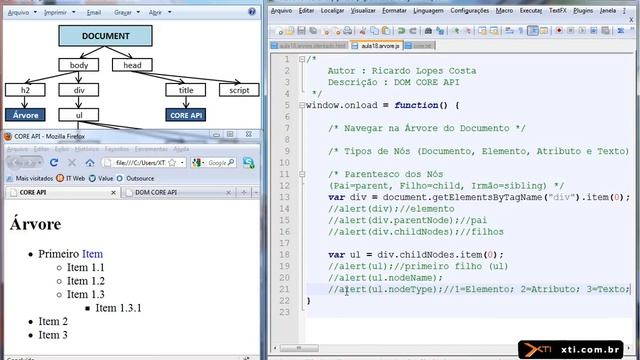Click the Run Macro Multiple Times icon

[x=593, y=31]
